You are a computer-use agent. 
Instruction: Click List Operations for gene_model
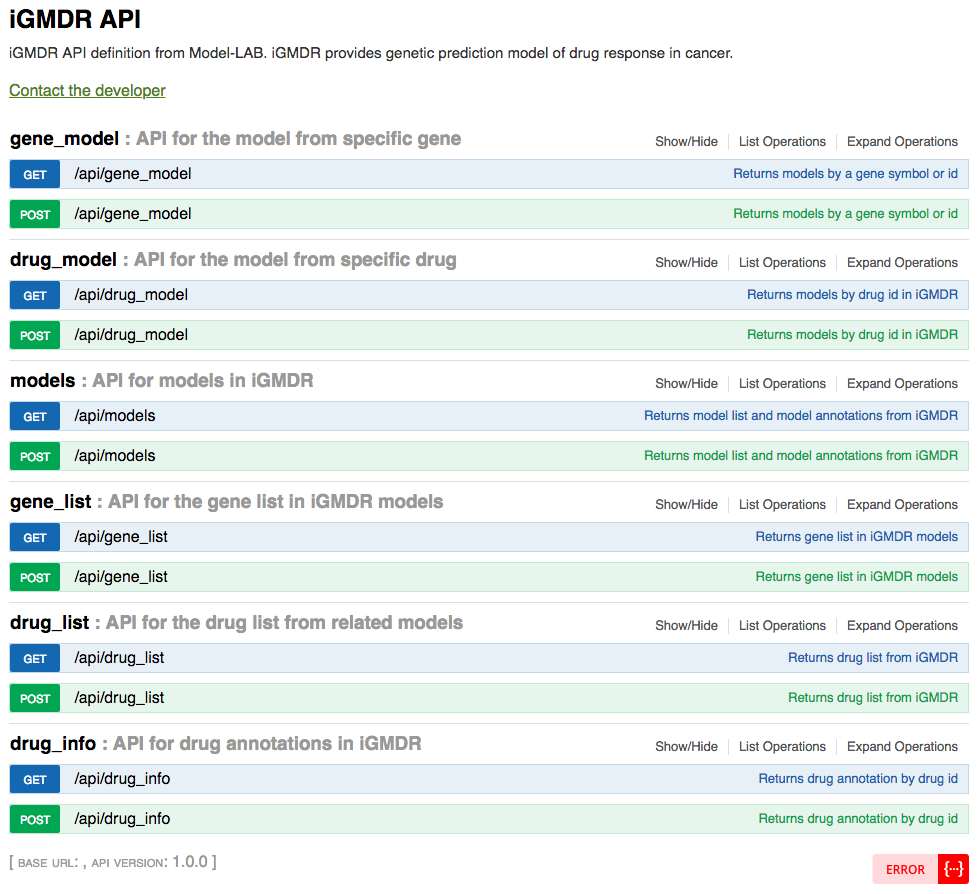[782, 142]
